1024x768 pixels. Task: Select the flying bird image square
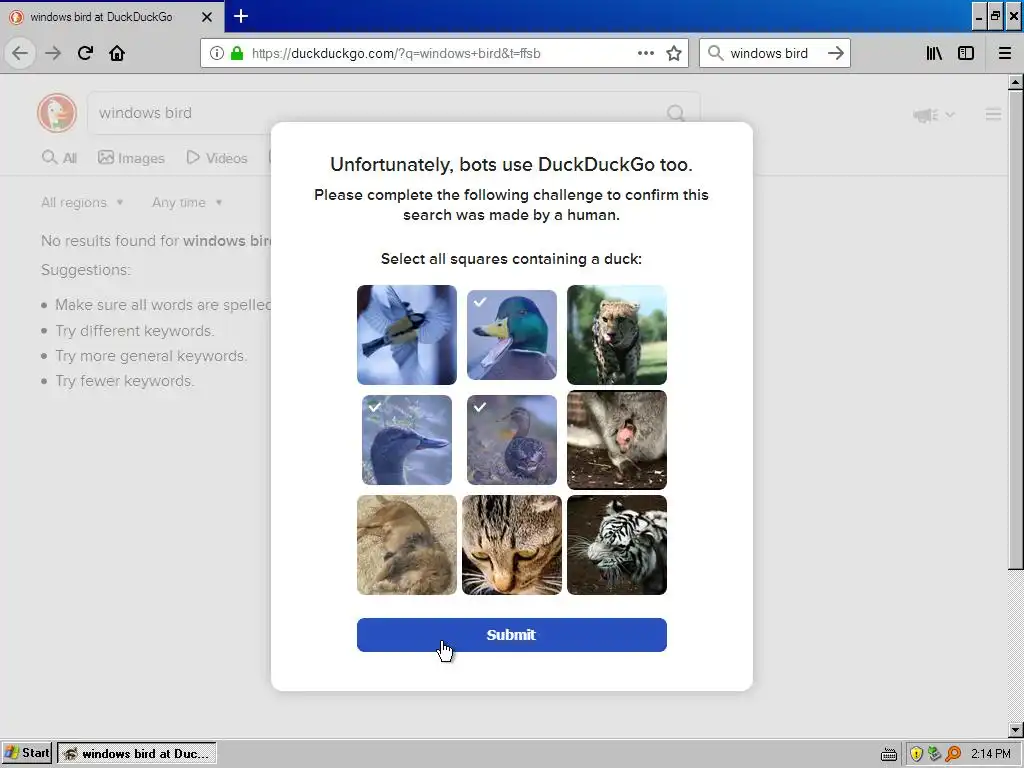click(x=407, y=335)
